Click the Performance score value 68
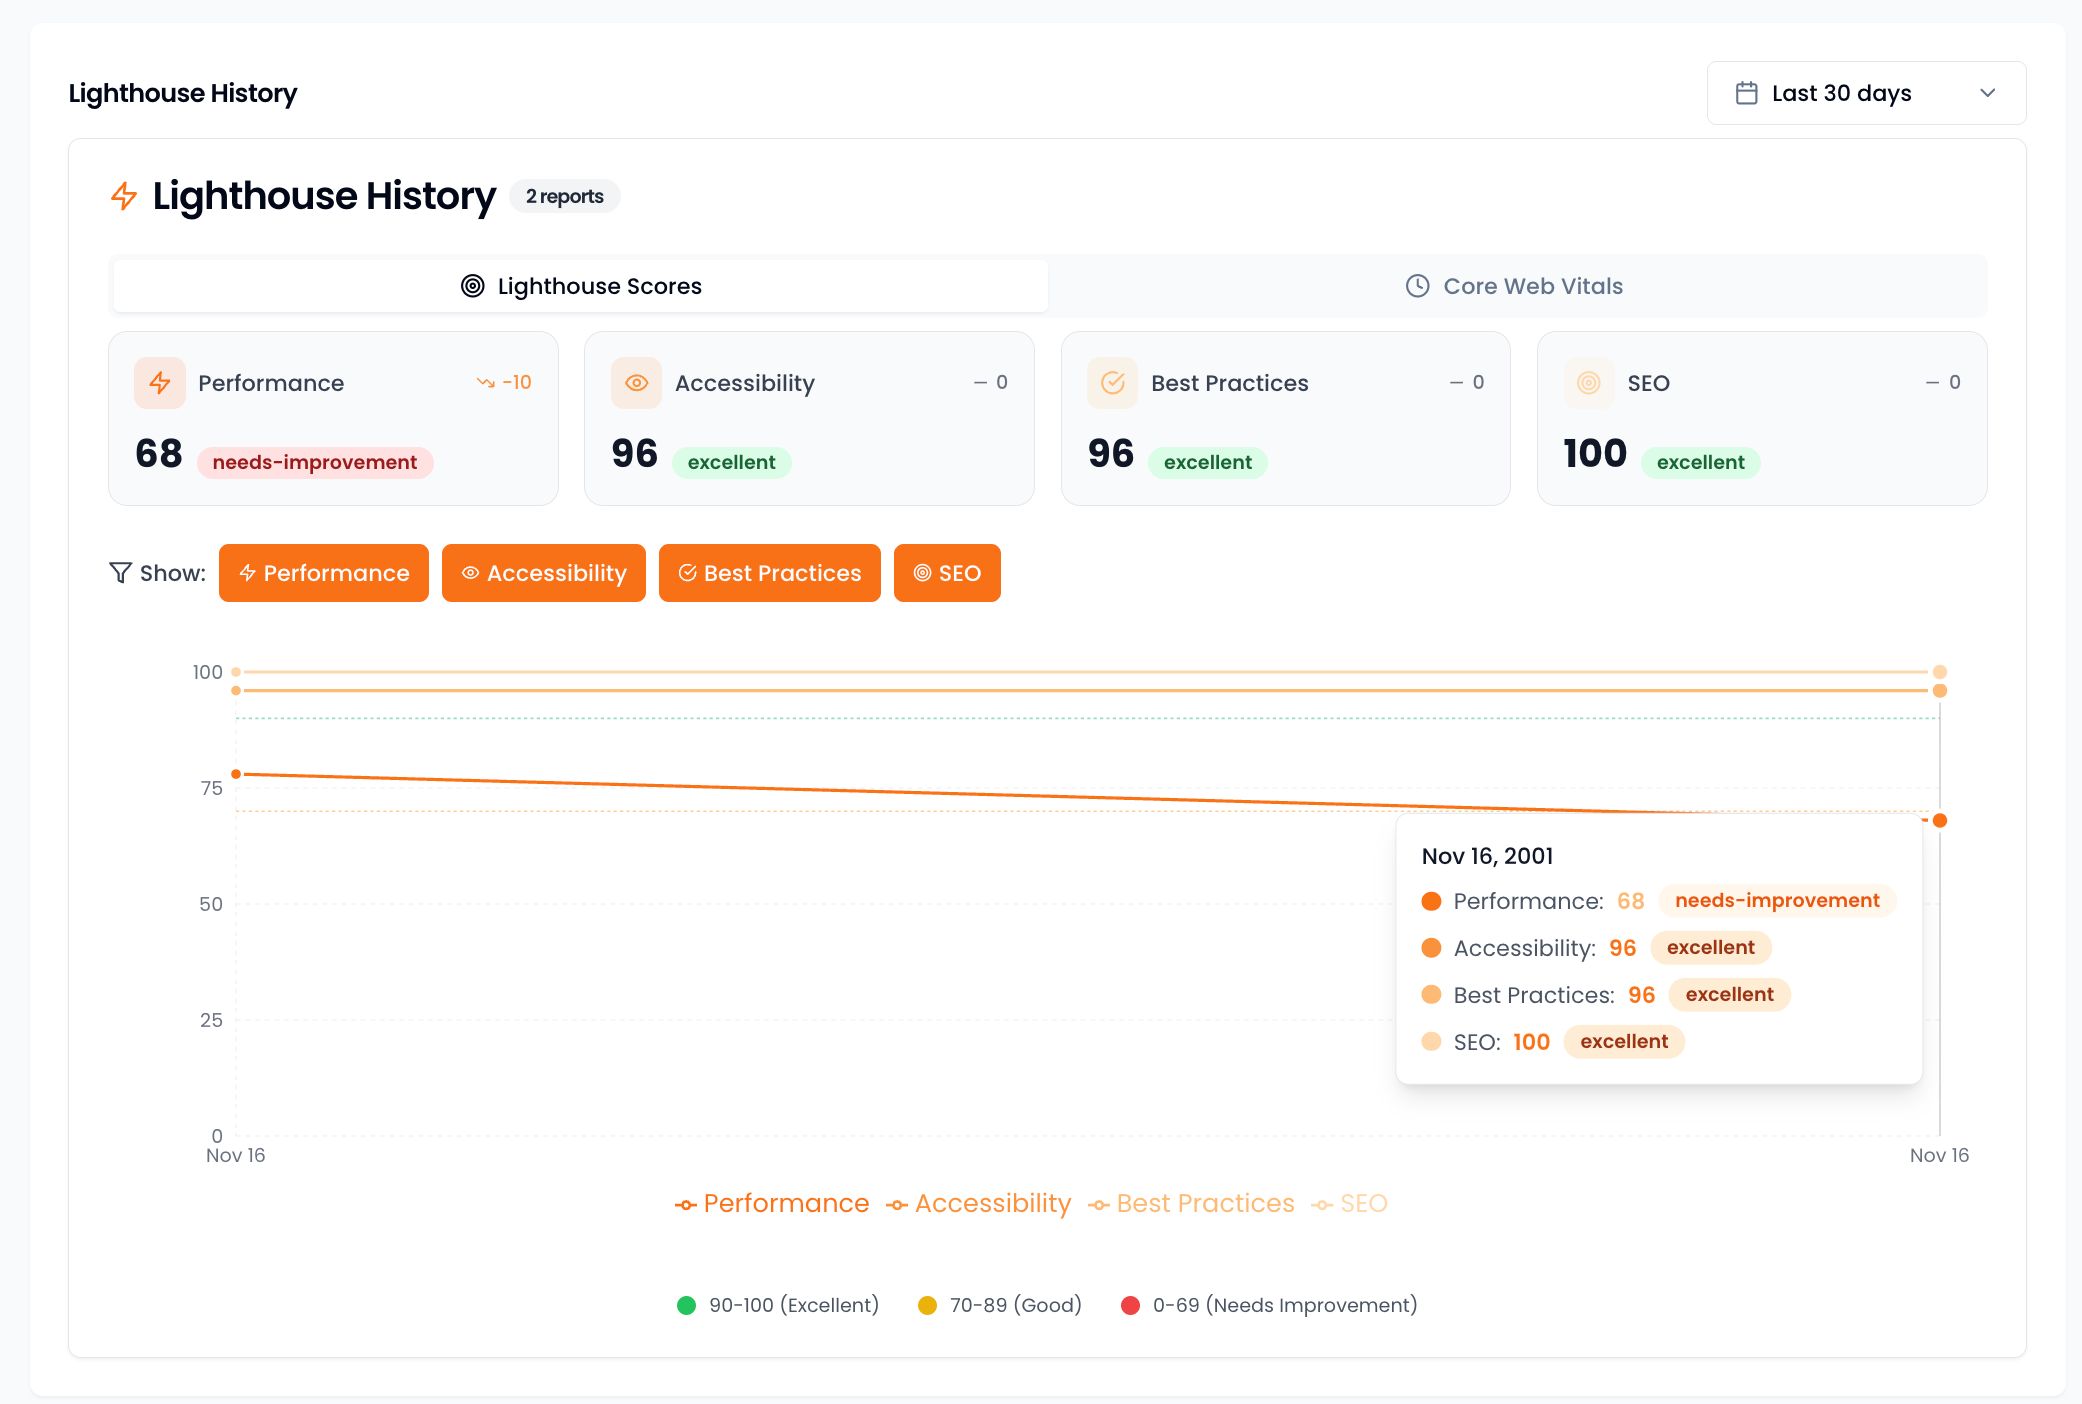 pos(159,454)
